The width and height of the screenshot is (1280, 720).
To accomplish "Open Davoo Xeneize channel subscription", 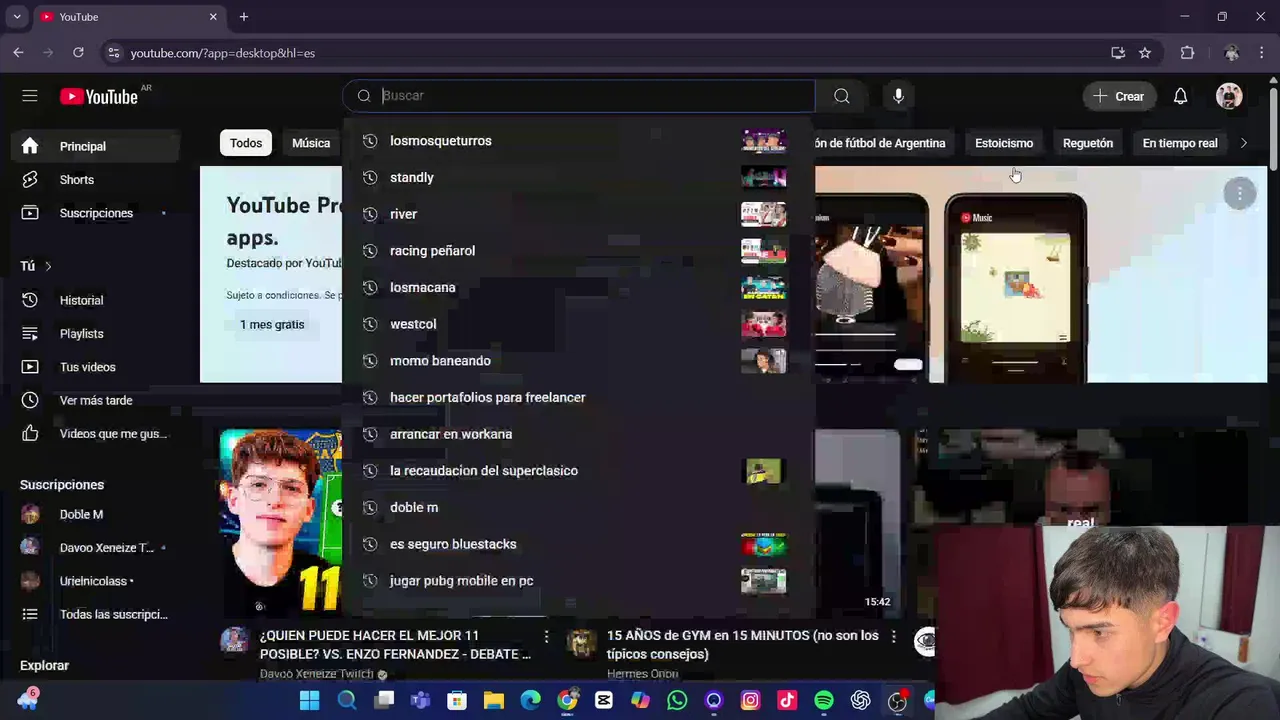I will click(98, 547).
